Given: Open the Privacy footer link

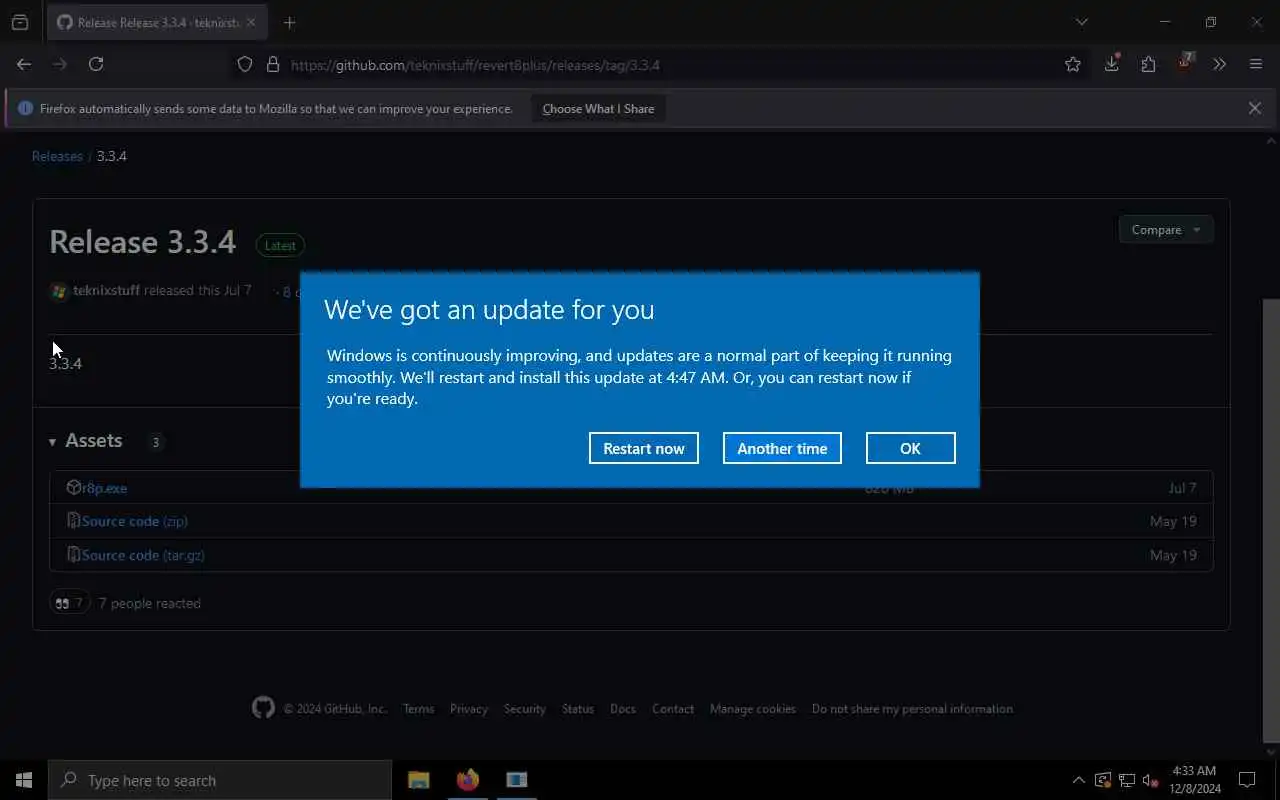Looking at the screenshot, I should [x=469, y=709].
